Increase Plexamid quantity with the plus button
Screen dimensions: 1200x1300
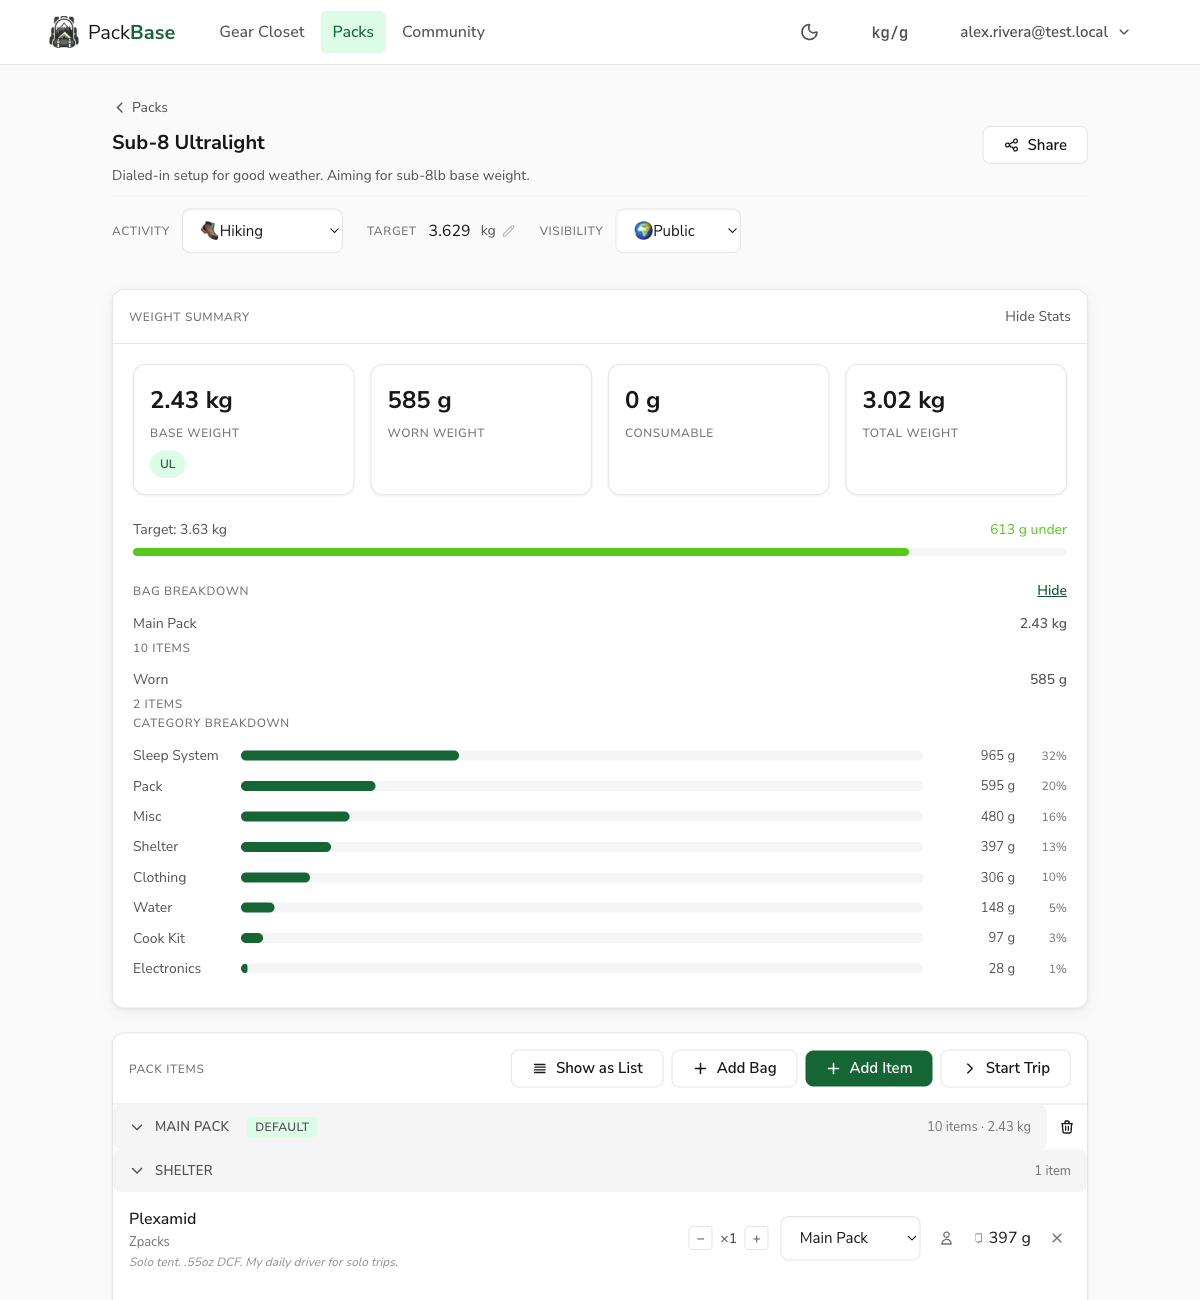pos(757,1238)
